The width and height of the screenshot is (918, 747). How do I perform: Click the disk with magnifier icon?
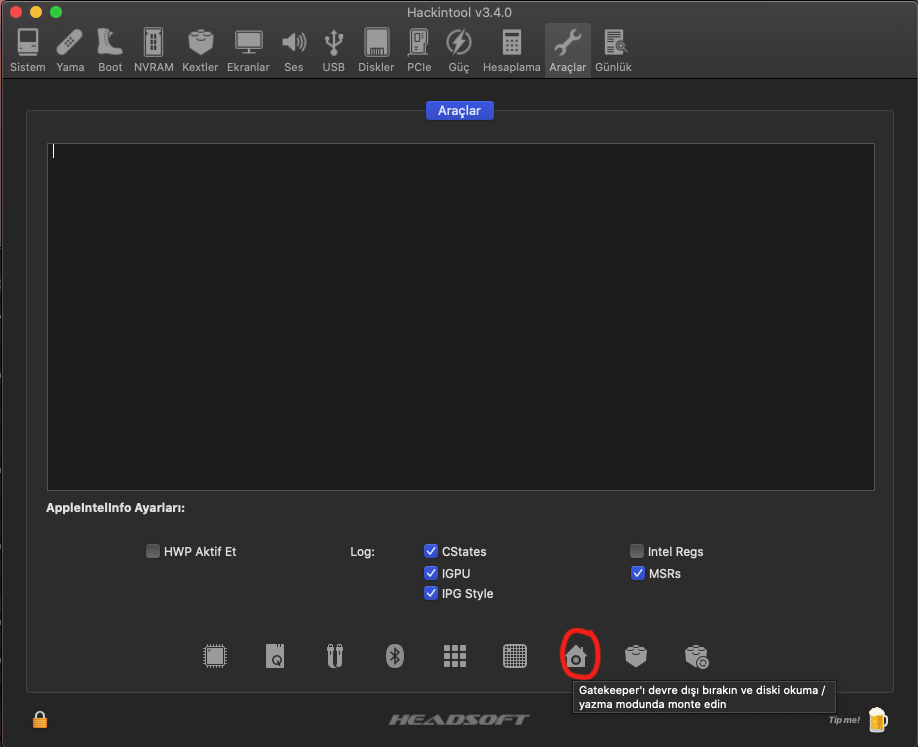pyautogui.click(x=275, y=656)
